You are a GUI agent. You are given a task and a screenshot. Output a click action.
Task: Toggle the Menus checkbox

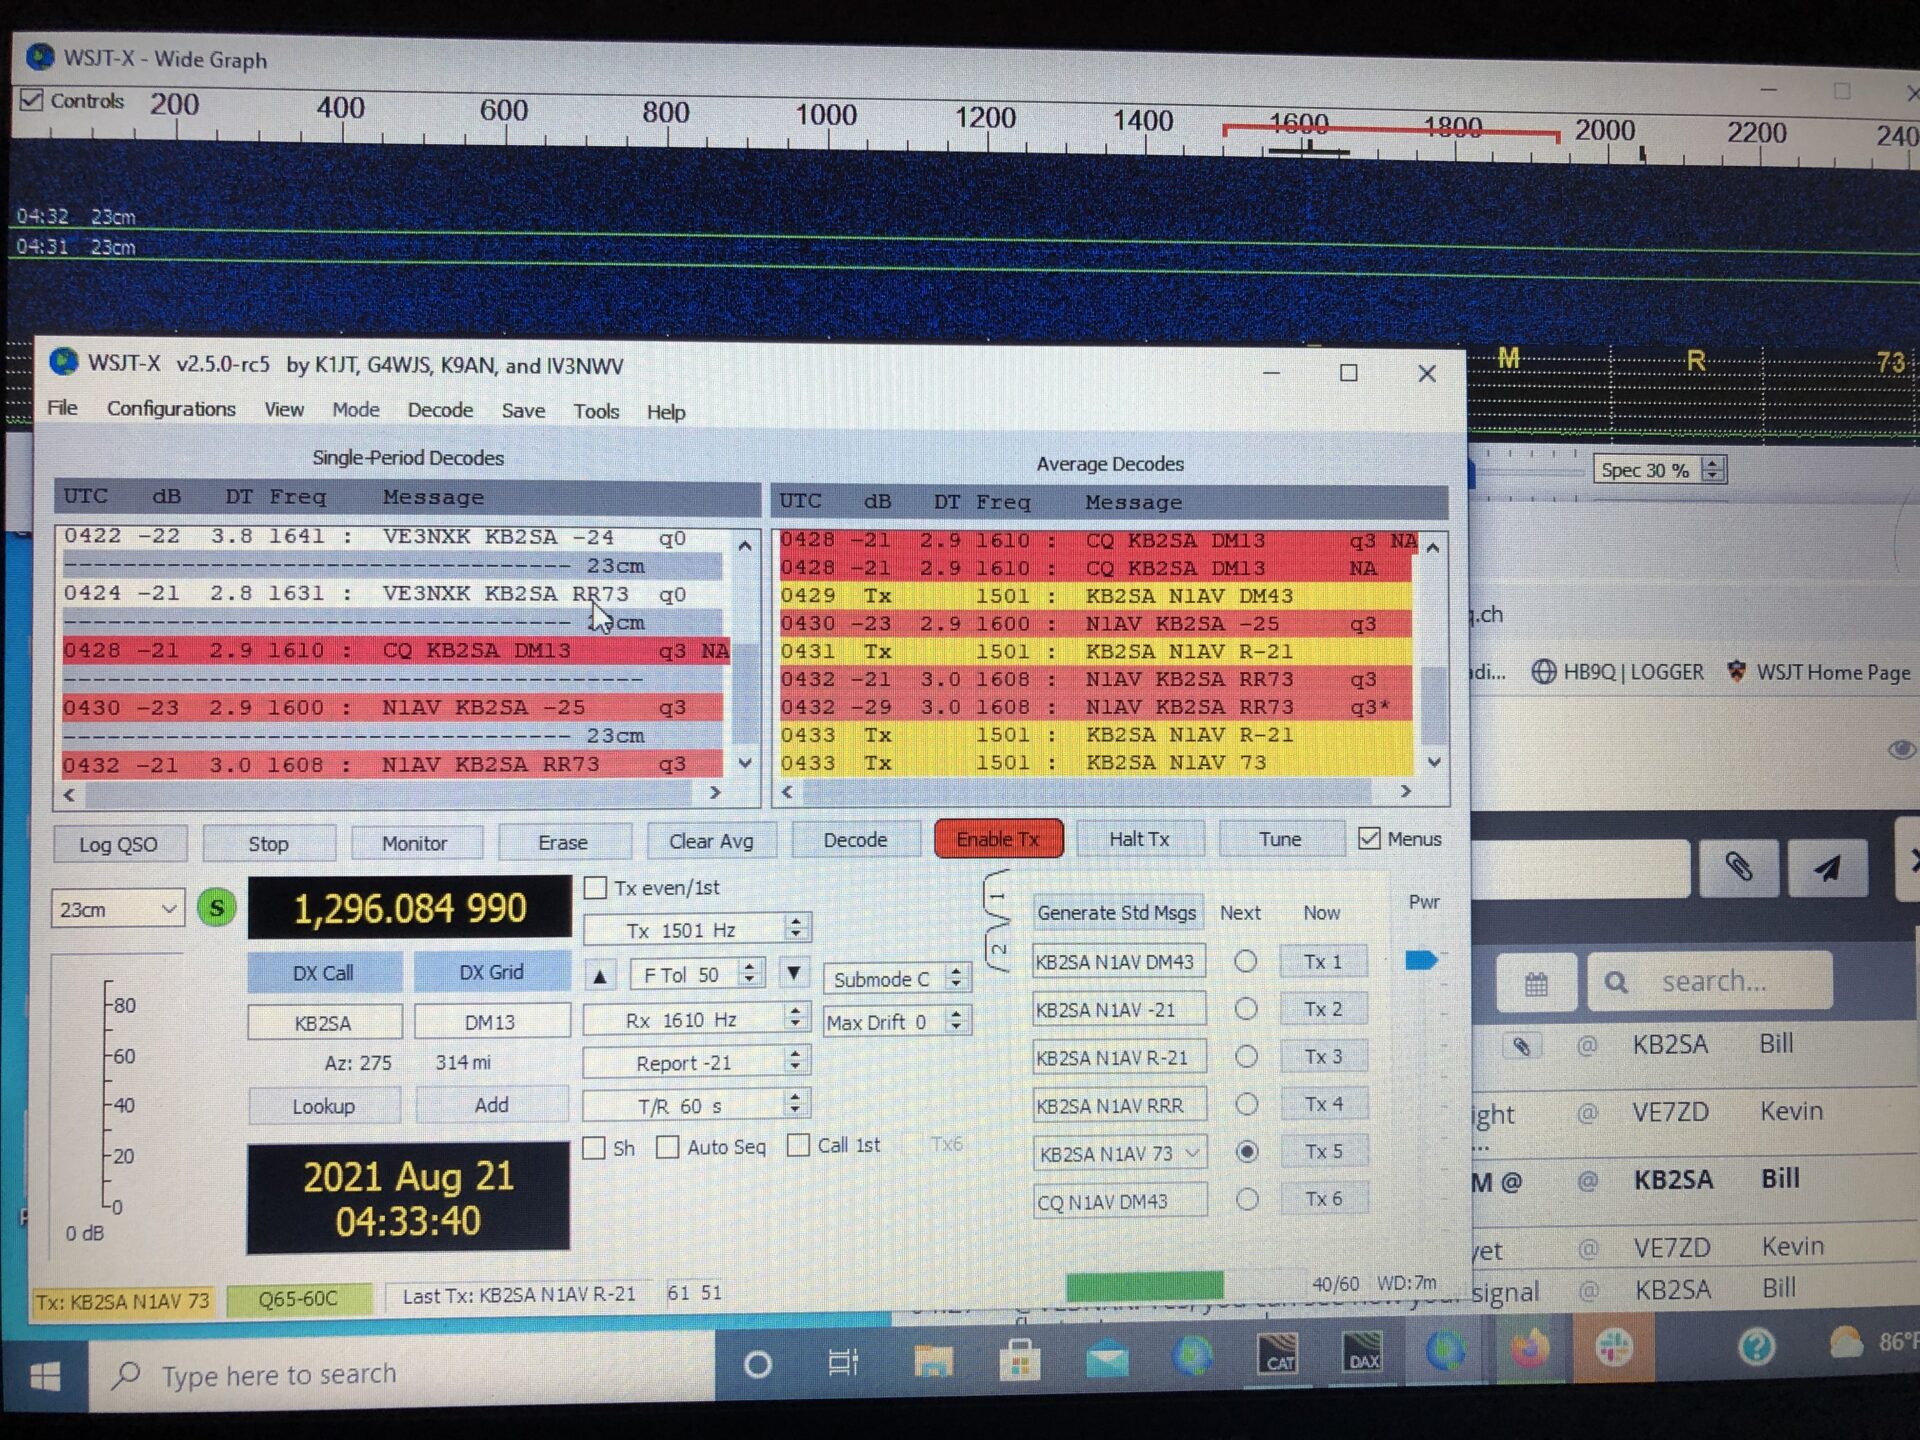click(1369, 838)
